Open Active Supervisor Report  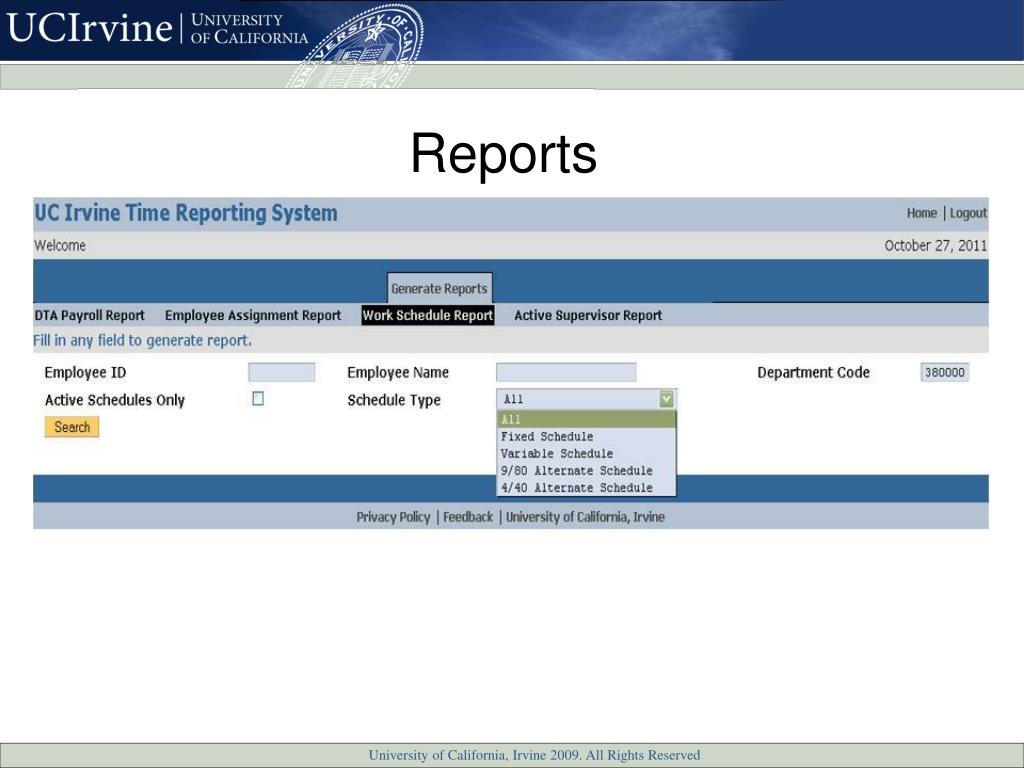[588, 315]
